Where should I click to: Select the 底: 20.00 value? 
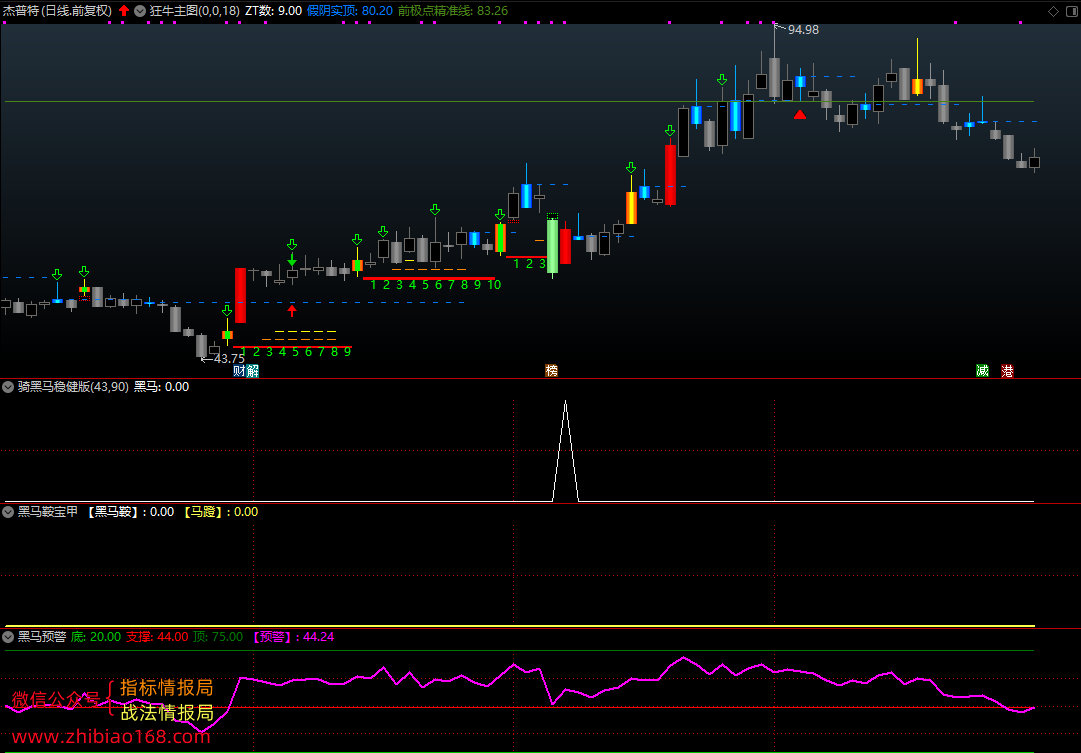tap(96, 636)
